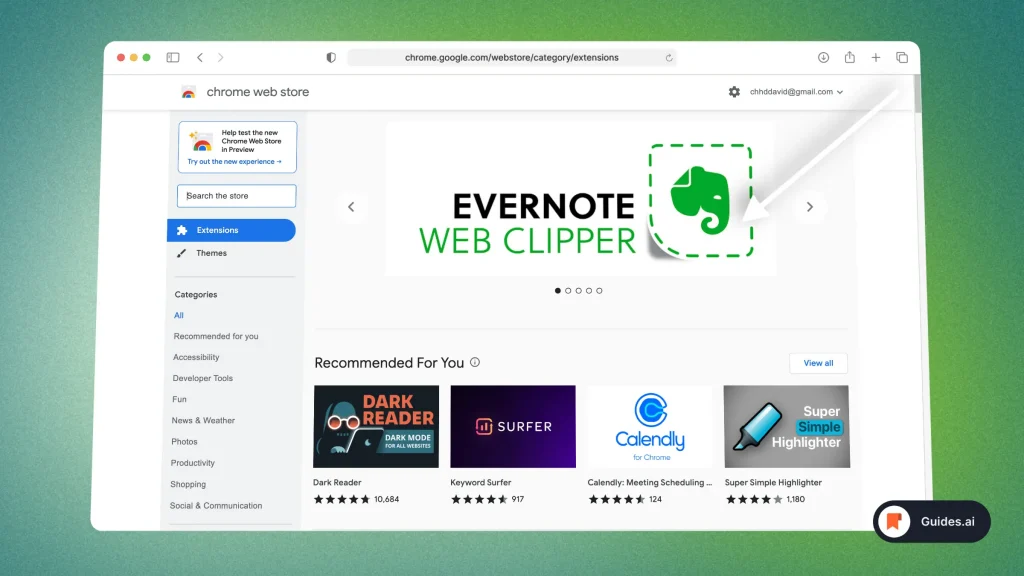Viewport: 1024px width, 576px height.
Task: Show previous carousel banner
Action: pos(351,207)
